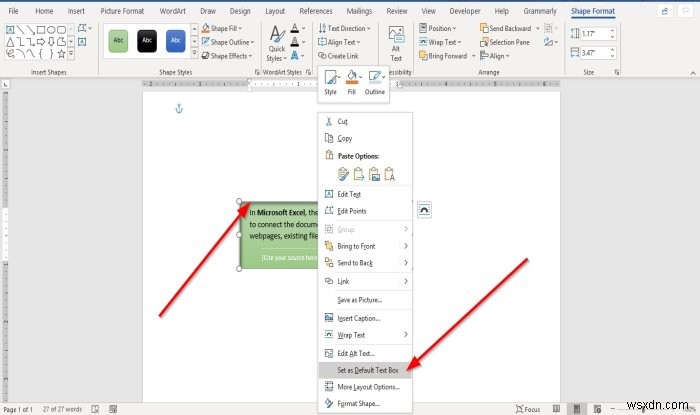Viewport: 700px width, 415px height.
Task: Click the Fill bucket in mini toolbar
Action: (x=352, y=77)
